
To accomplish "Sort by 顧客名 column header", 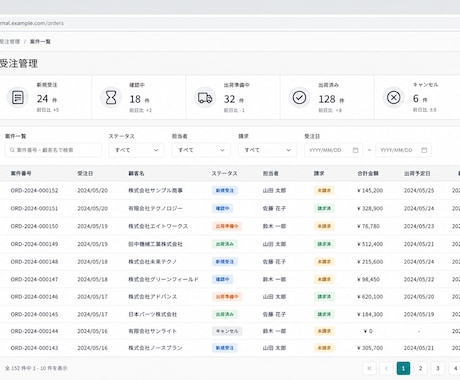I will click(x=136, y=173).
